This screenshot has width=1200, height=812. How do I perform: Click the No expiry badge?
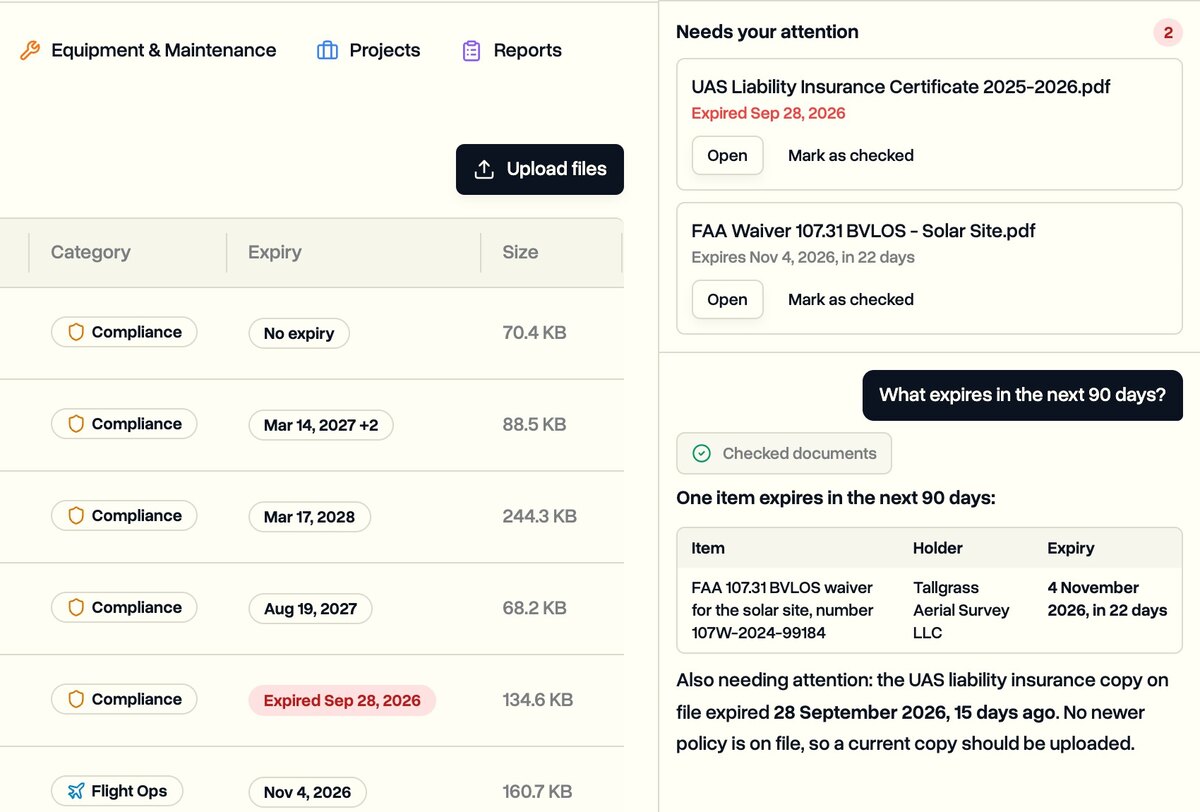(x=299, y=333)
